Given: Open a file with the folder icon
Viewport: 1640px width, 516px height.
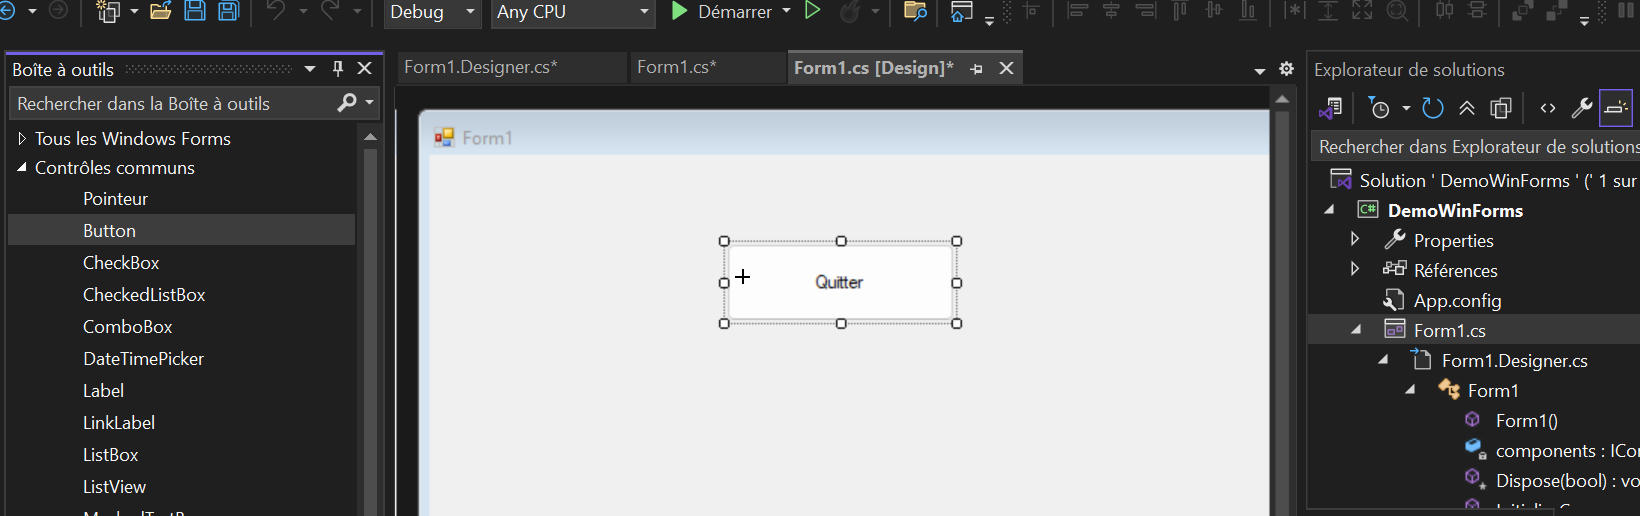Looking at the screenshot, I should click(160, 11).
